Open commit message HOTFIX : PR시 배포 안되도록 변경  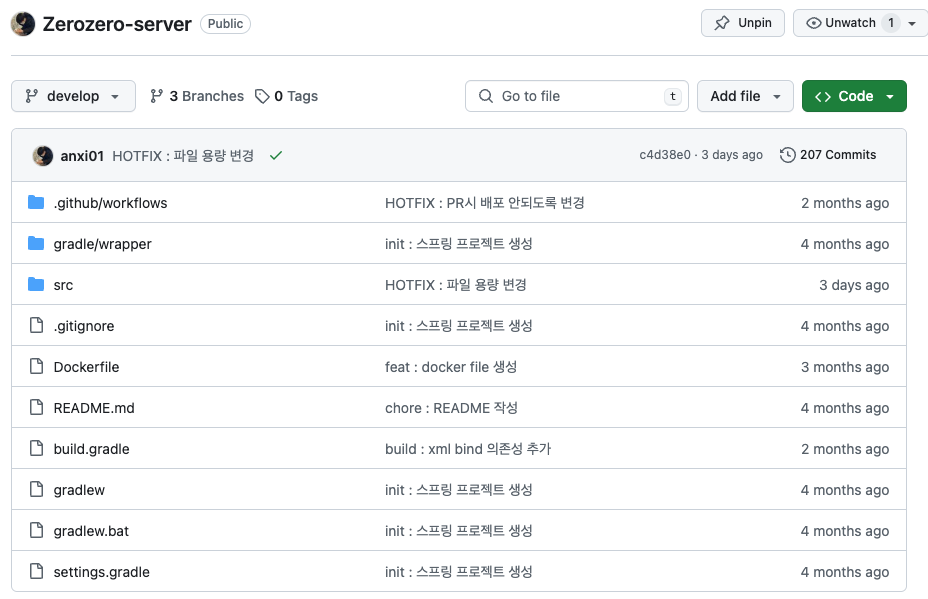(x=485, y=203)
